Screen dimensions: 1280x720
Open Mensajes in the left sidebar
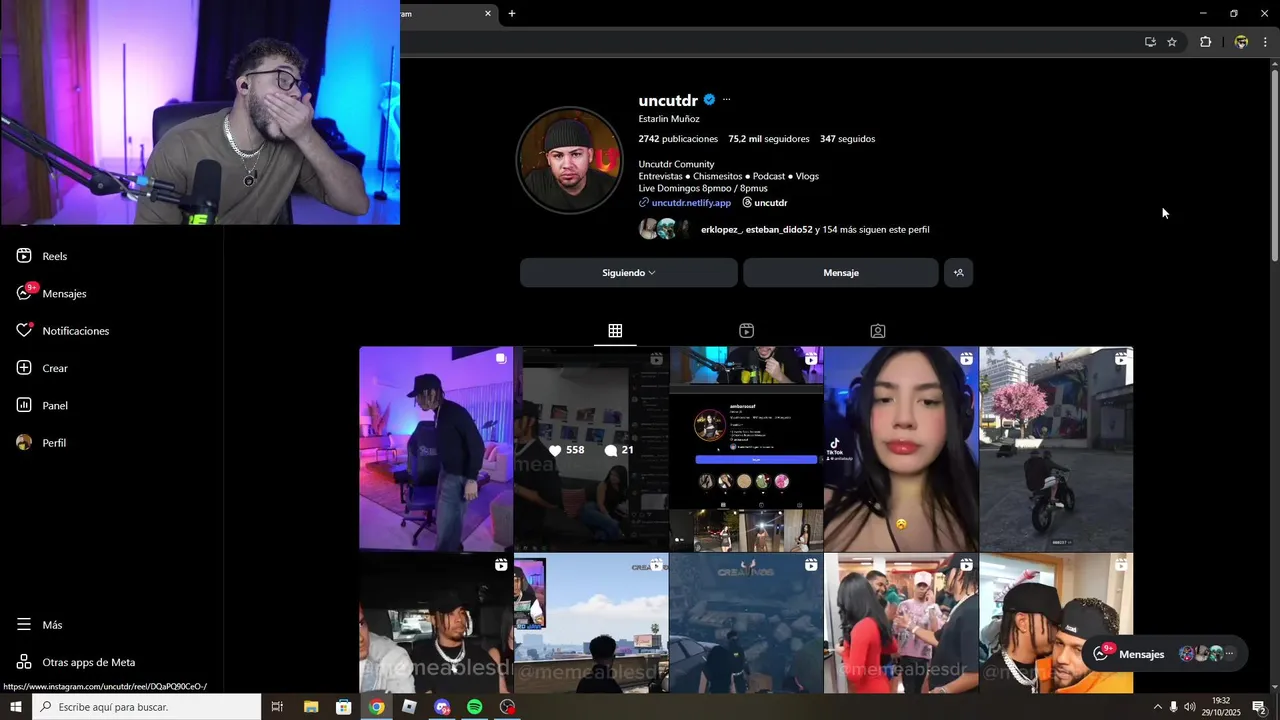(52, 293)
